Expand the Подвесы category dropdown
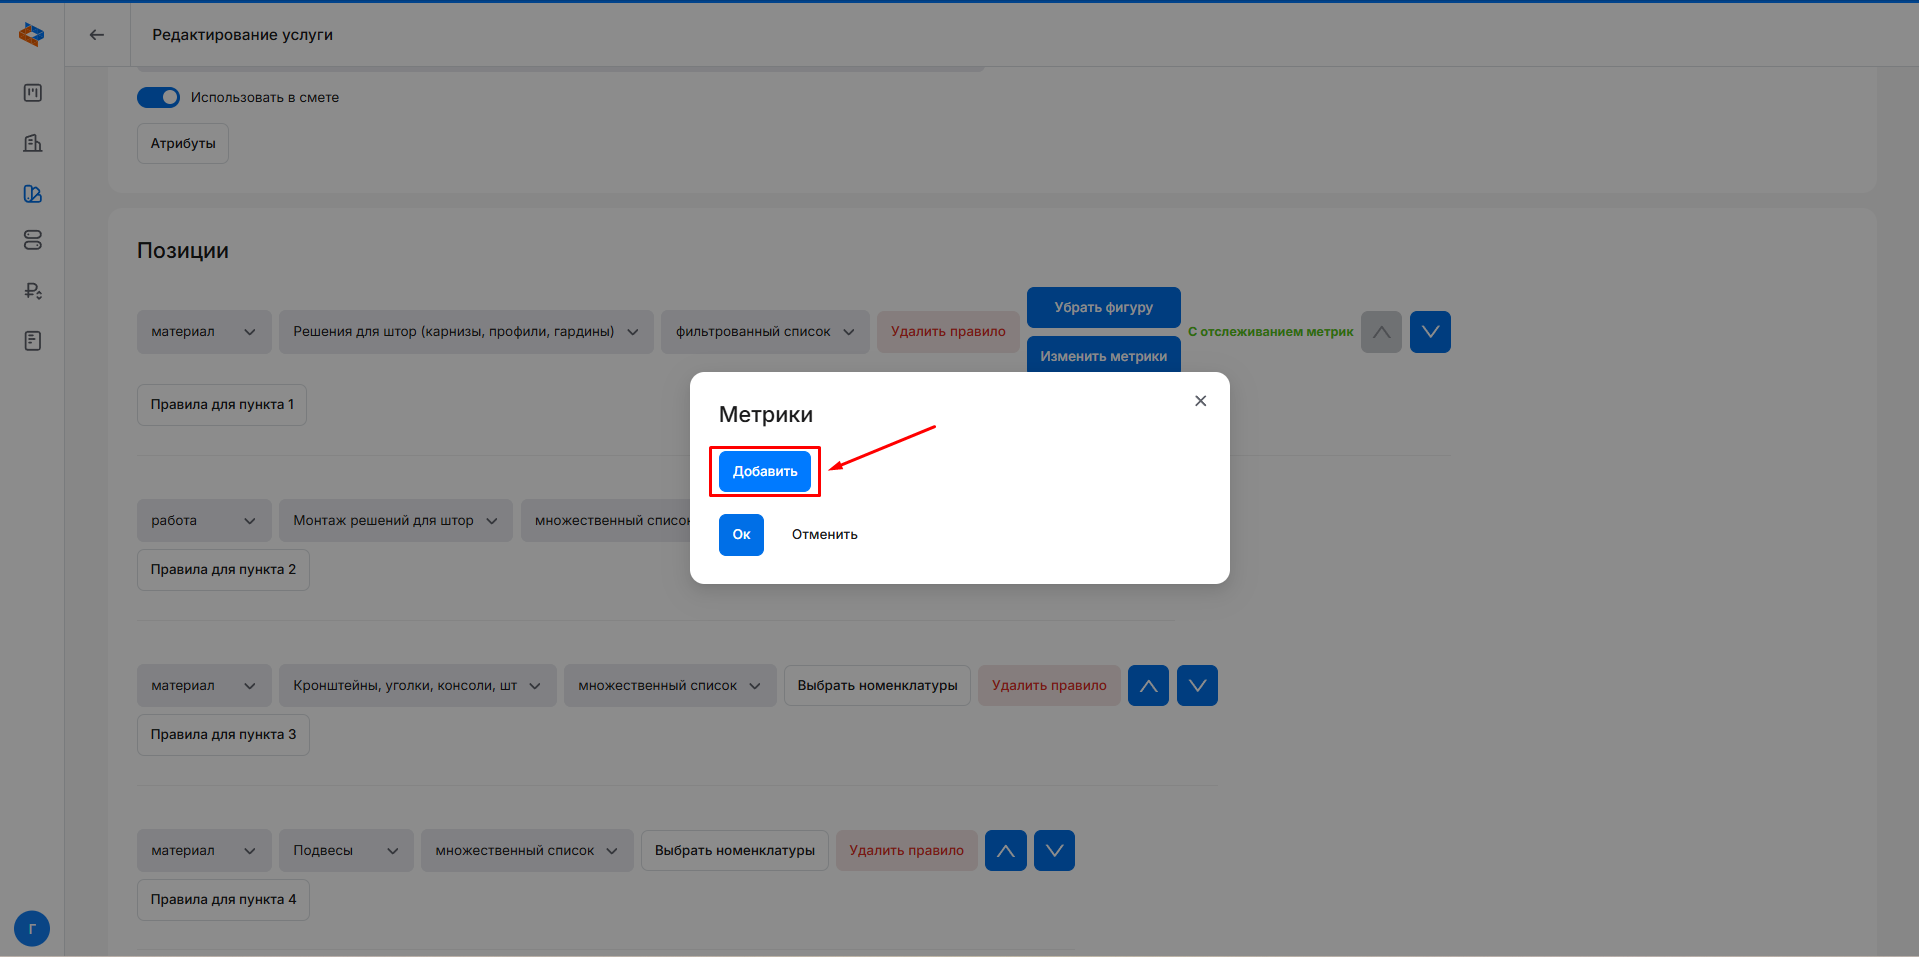This screenshot has height=957, width=1919. (x=346, y=851)
